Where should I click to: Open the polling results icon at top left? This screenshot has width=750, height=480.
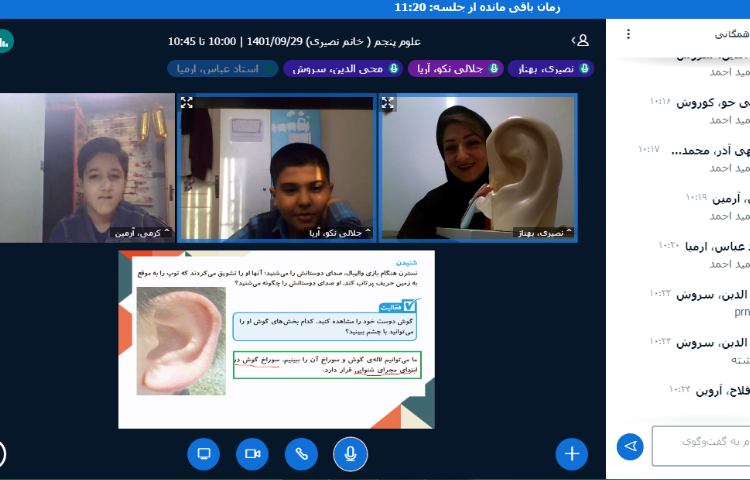(4, 42)
